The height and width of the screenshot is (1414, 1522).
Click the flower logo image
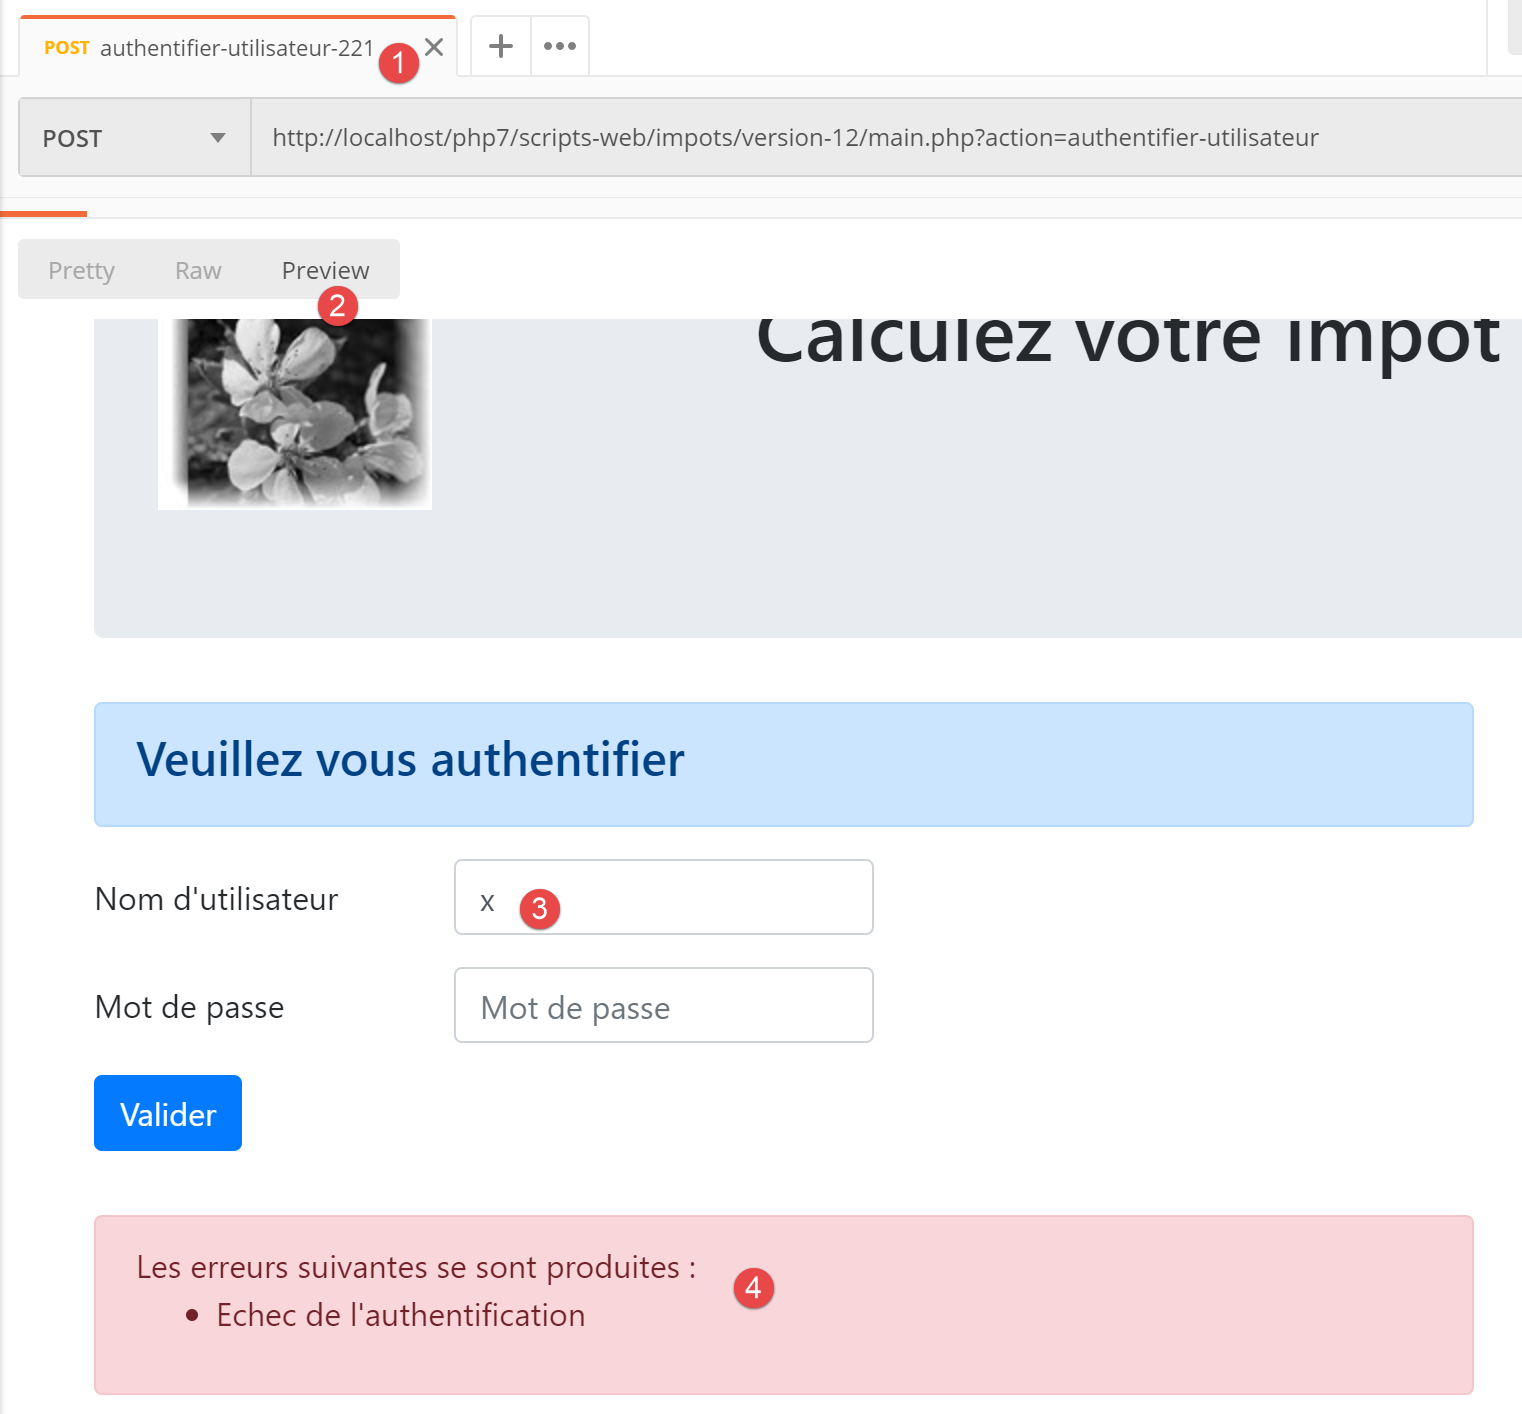[295, 412]
